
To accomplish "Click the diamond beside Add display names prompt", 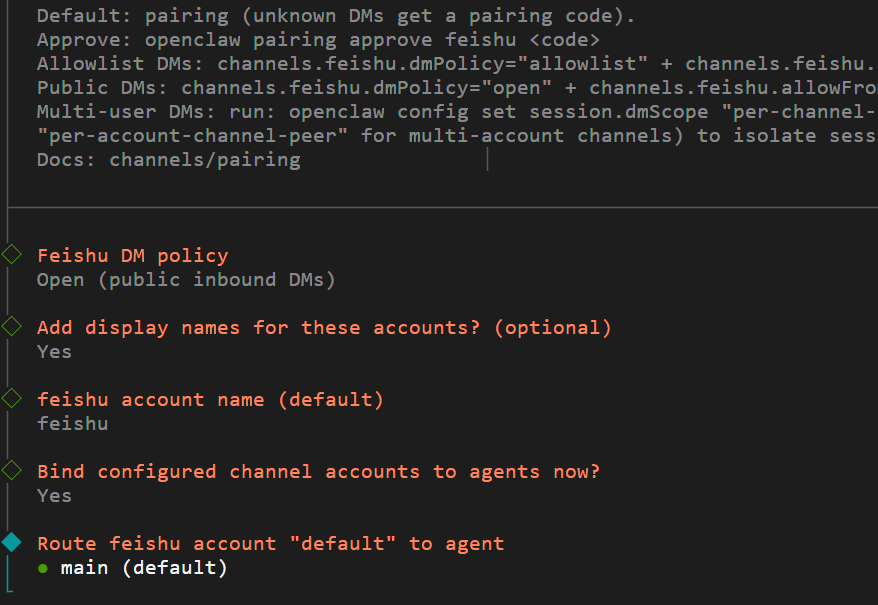I will tap(11, 327).
